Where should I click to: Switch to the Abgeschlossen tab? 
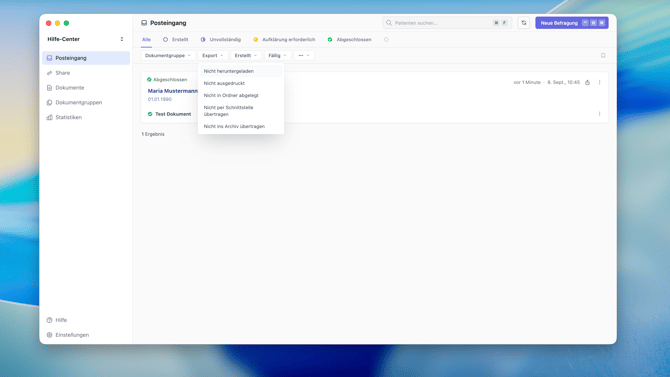coord(350,40)
